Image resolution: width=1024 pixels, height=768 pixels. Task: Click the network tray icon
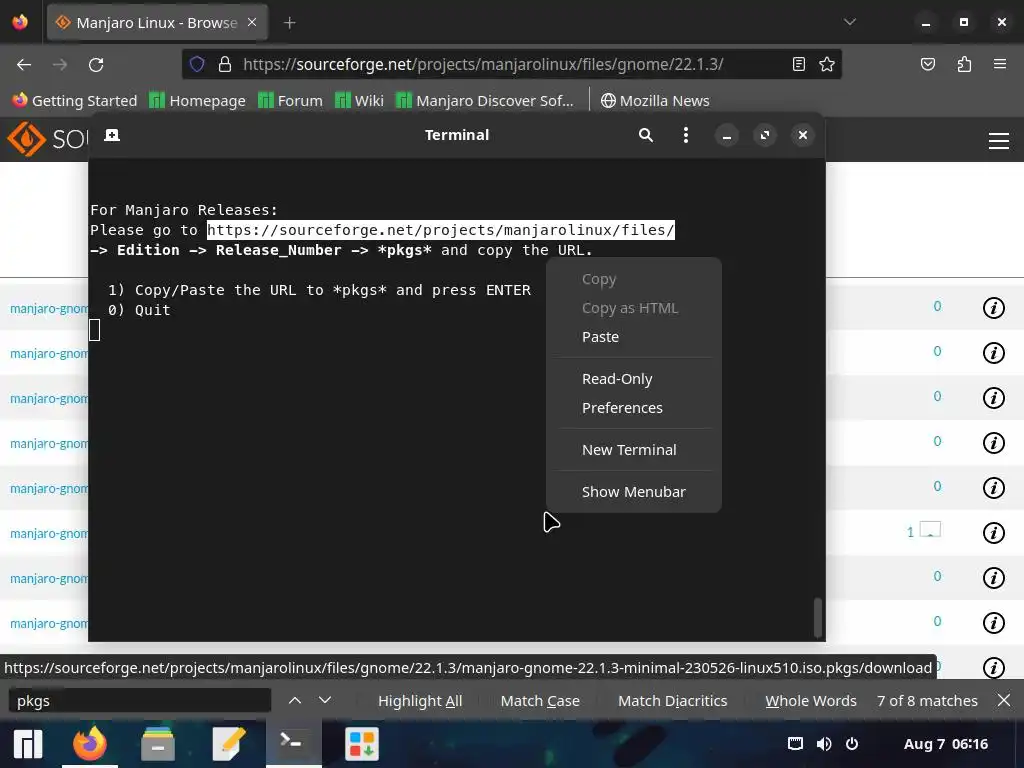795,744
